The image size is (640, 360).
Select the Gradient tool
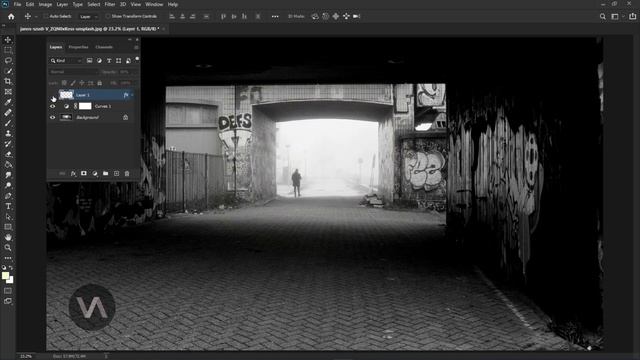[8, 164]
